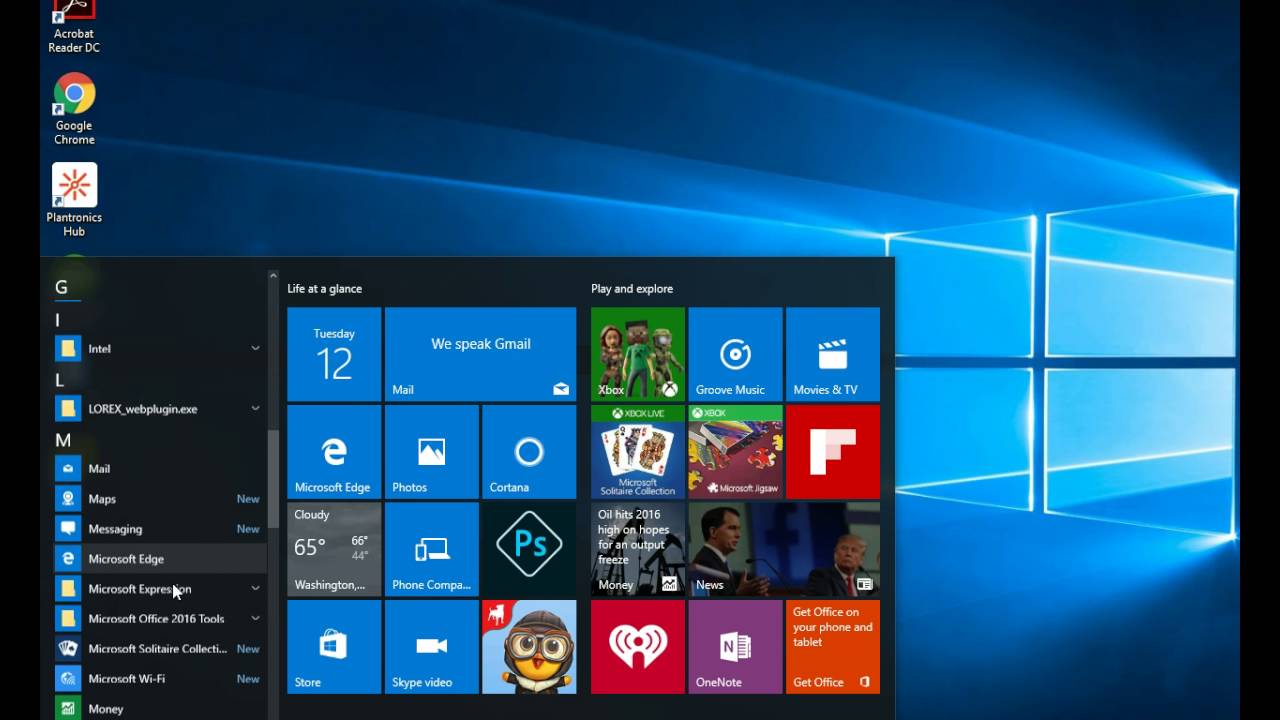Click the Life at a glance group header
The height and width of the screenshot is (720, 1280).
[324, 288]
